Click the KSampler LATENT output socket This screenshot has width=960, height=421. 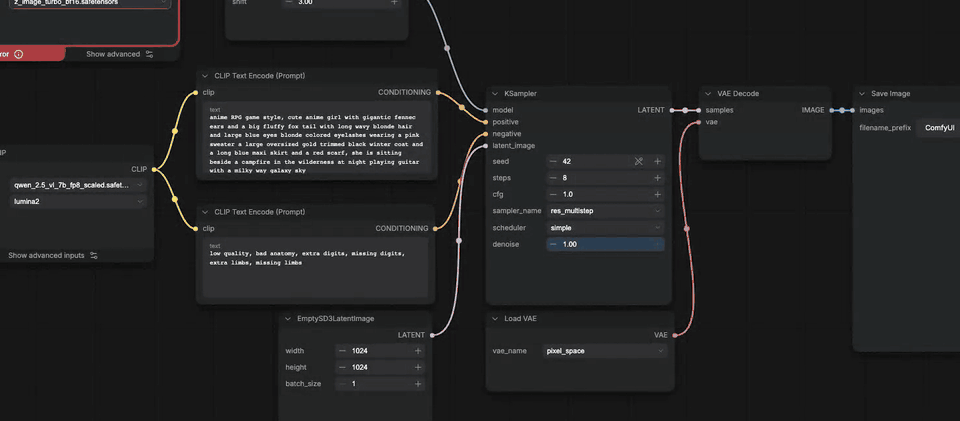[x=672, y=110]
